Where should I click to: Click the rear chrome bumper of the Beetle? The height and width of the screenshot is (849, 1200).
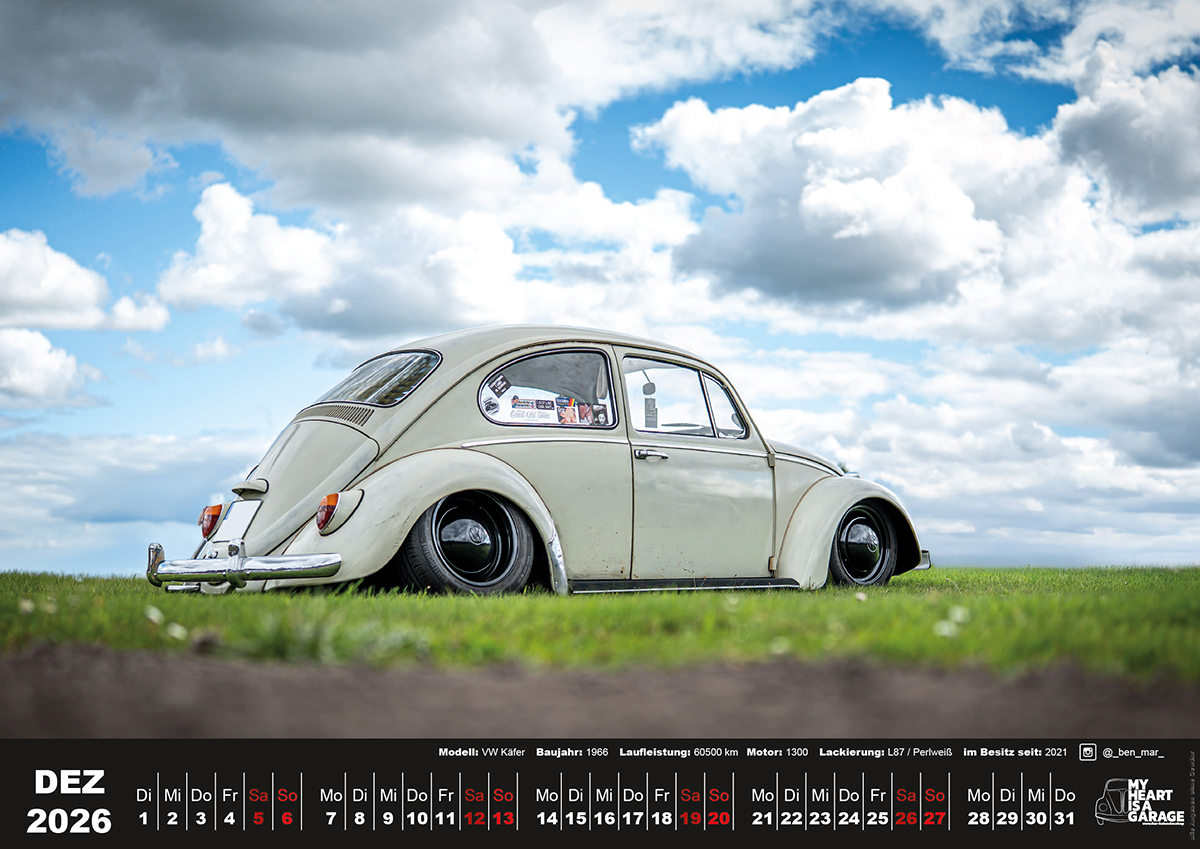click(x=245, y=568)
